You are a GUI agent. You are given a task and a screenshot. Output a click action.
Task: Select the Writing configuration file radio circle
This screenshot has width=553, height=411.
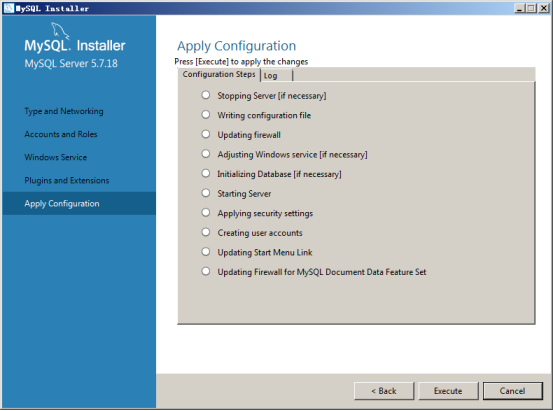tap(206, 115)
